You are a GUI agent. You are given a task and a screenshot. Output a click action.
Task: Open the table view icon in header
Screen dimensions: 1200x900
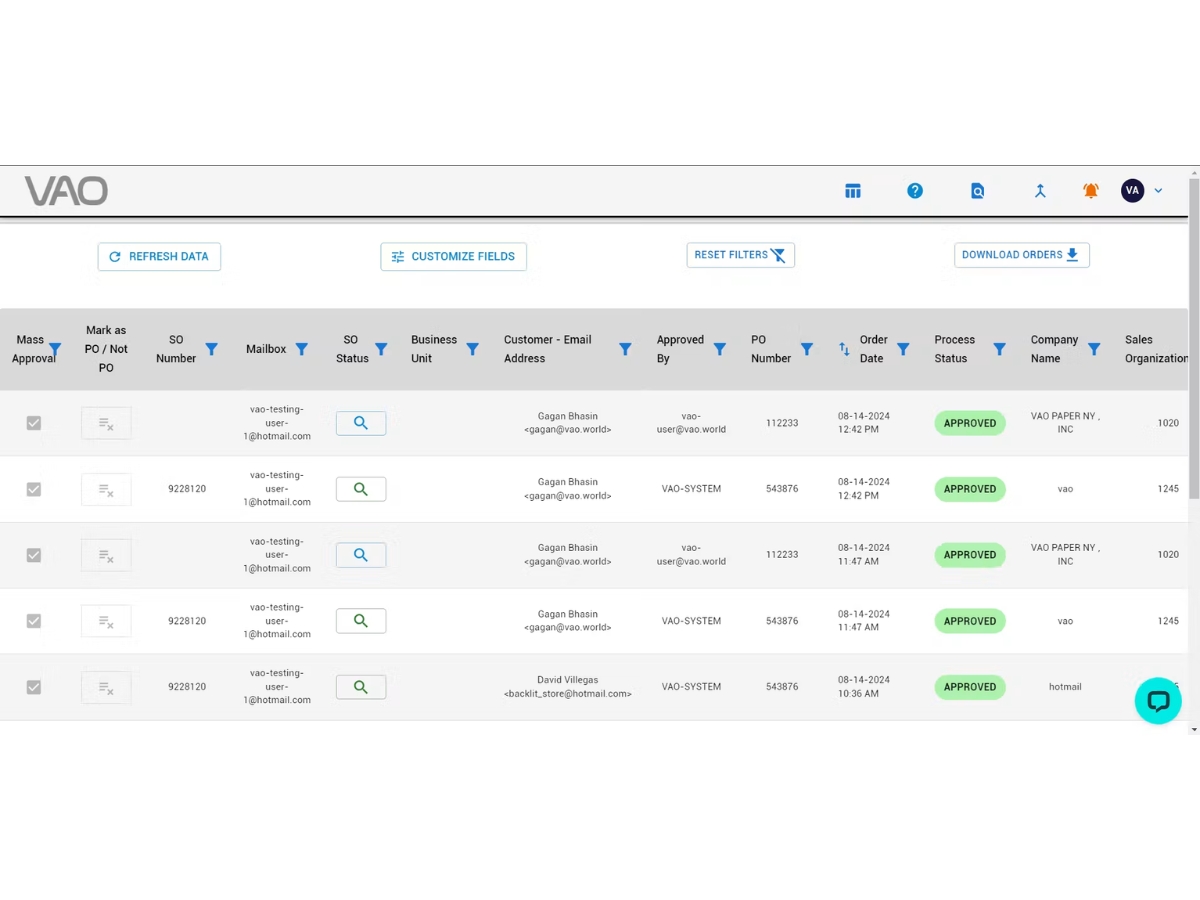click(853, 191)
